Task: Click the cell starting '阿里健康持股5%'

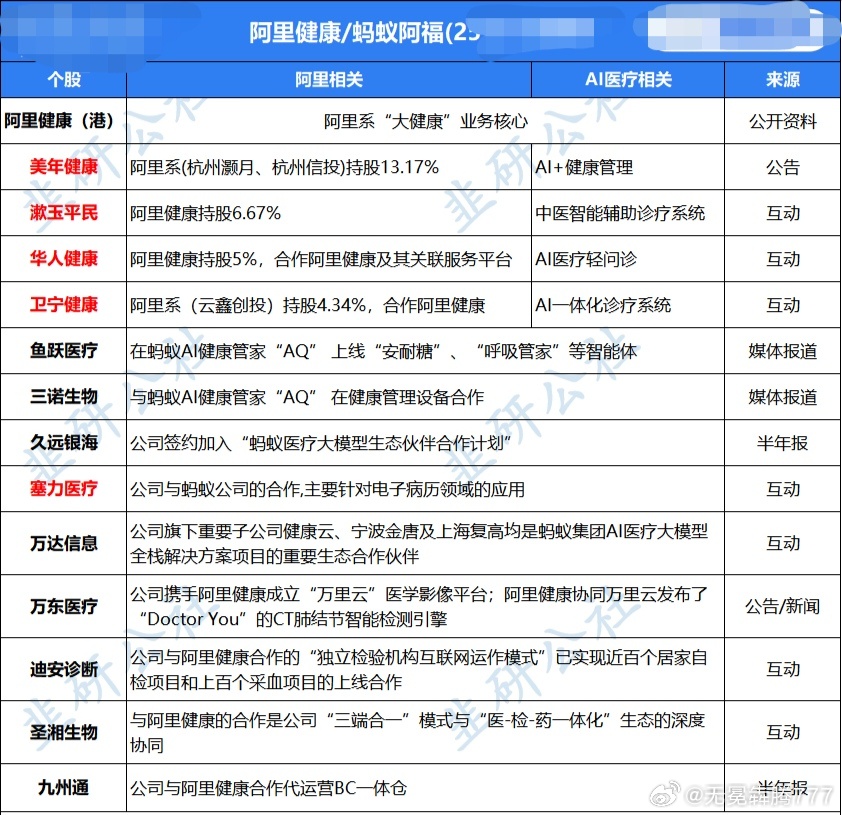Action: [329, 259]
